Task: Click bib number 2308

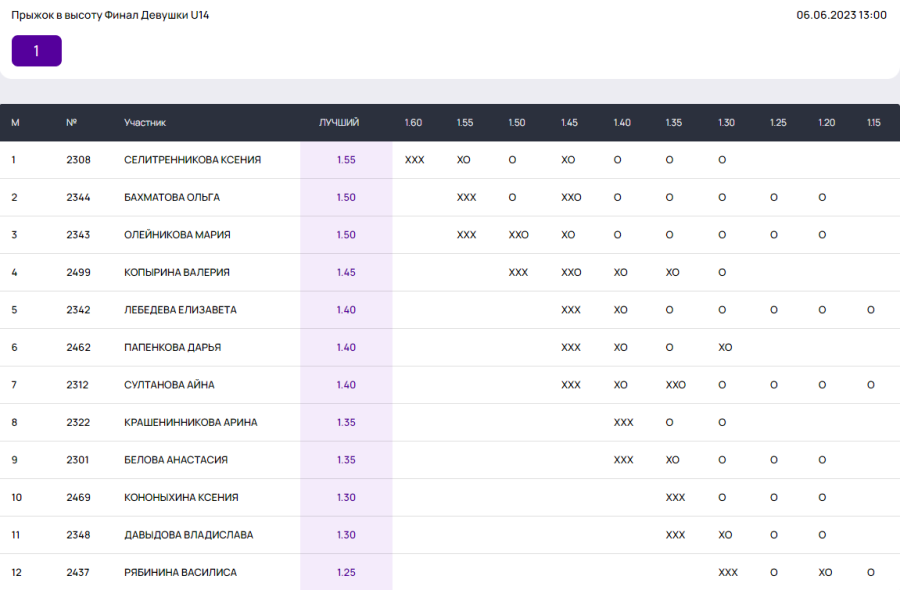Action: 78,160
